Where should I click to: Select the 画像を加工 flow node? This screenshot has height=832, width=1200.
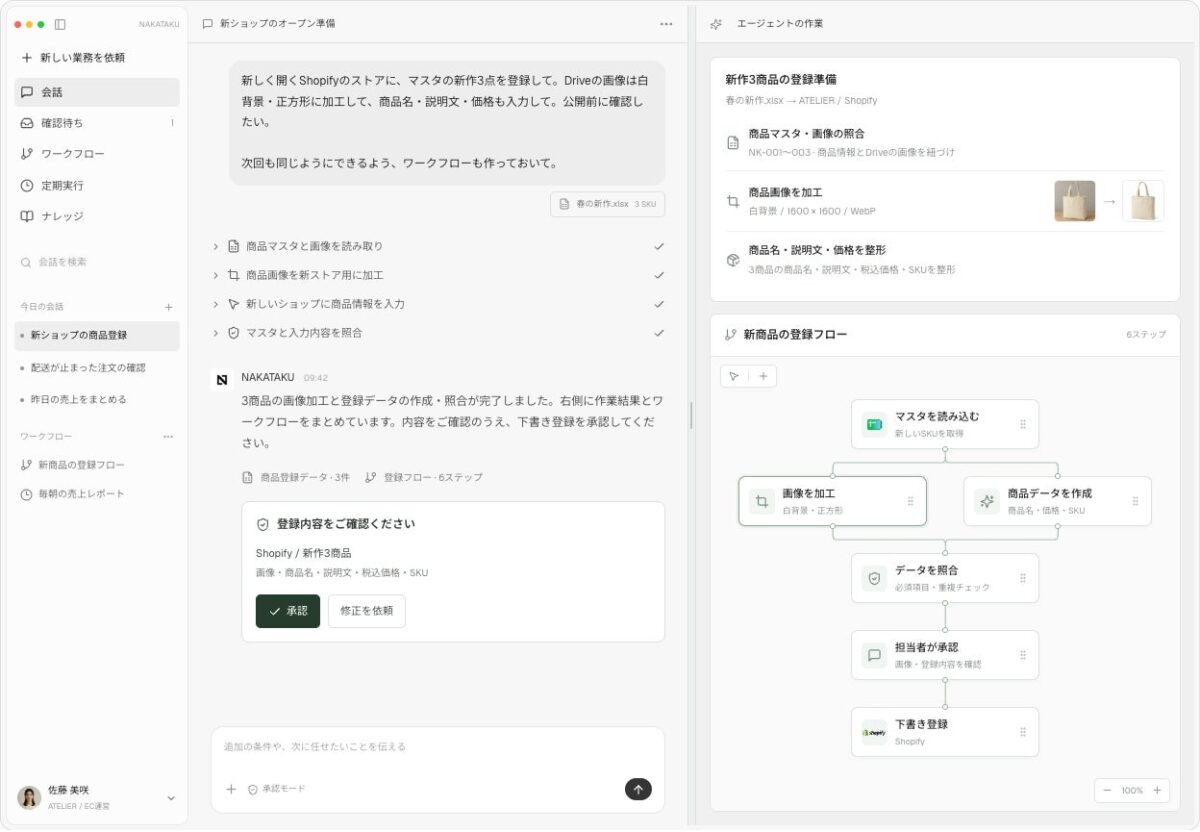click(x=832, y=501)
